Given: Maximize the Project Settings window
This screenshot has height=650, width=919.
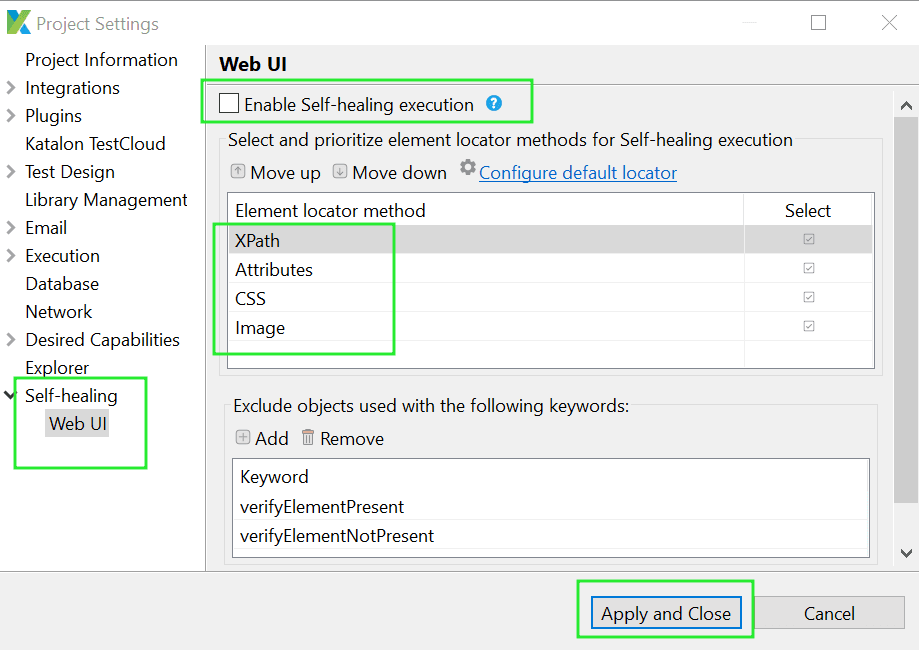Looking at the screenshot, I should (x=818, y=23).
